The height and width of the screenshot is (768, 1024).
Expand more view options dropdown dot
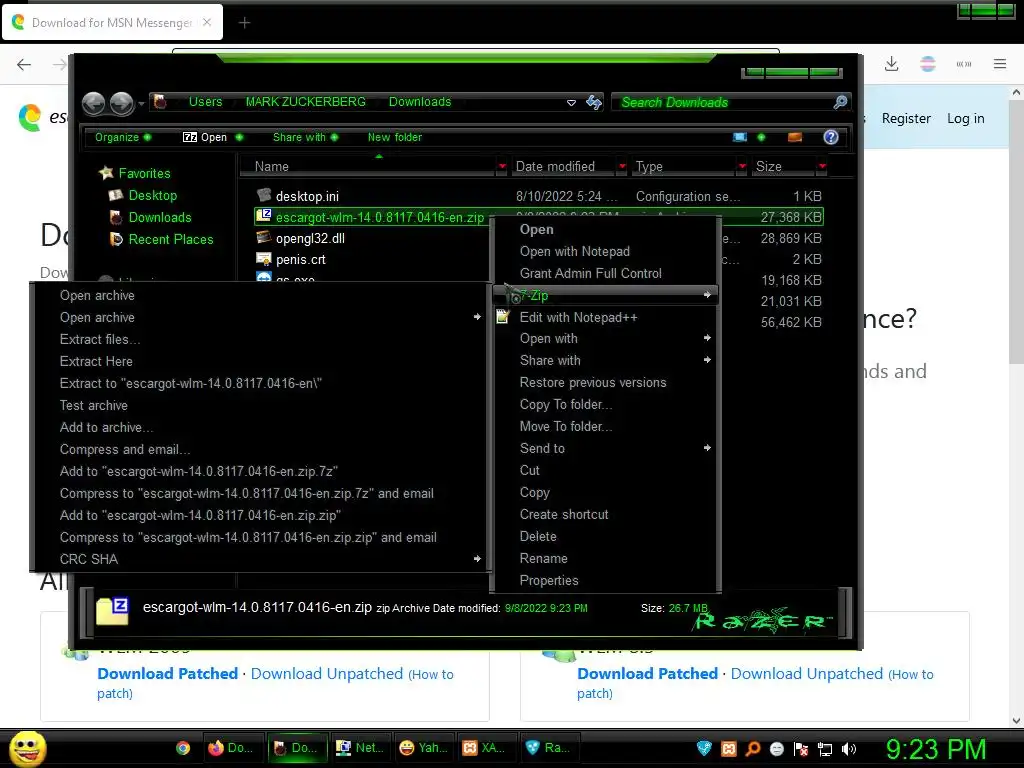pos(761,137)
